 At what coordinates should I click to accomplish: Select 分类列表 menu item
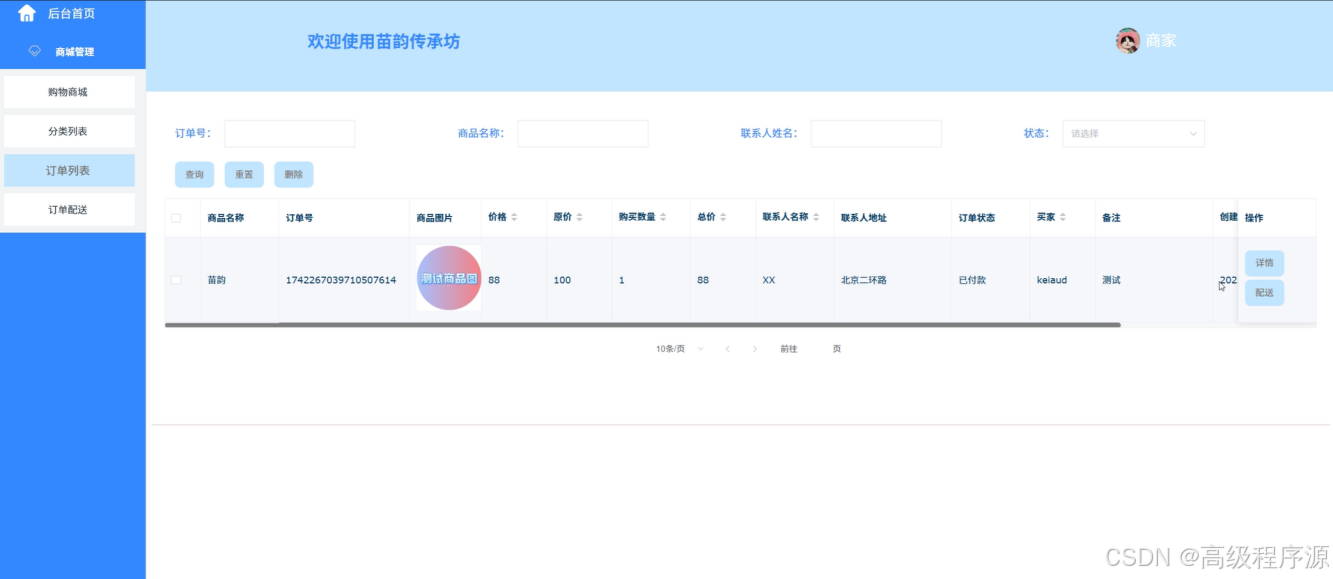[x=69, y=131]
